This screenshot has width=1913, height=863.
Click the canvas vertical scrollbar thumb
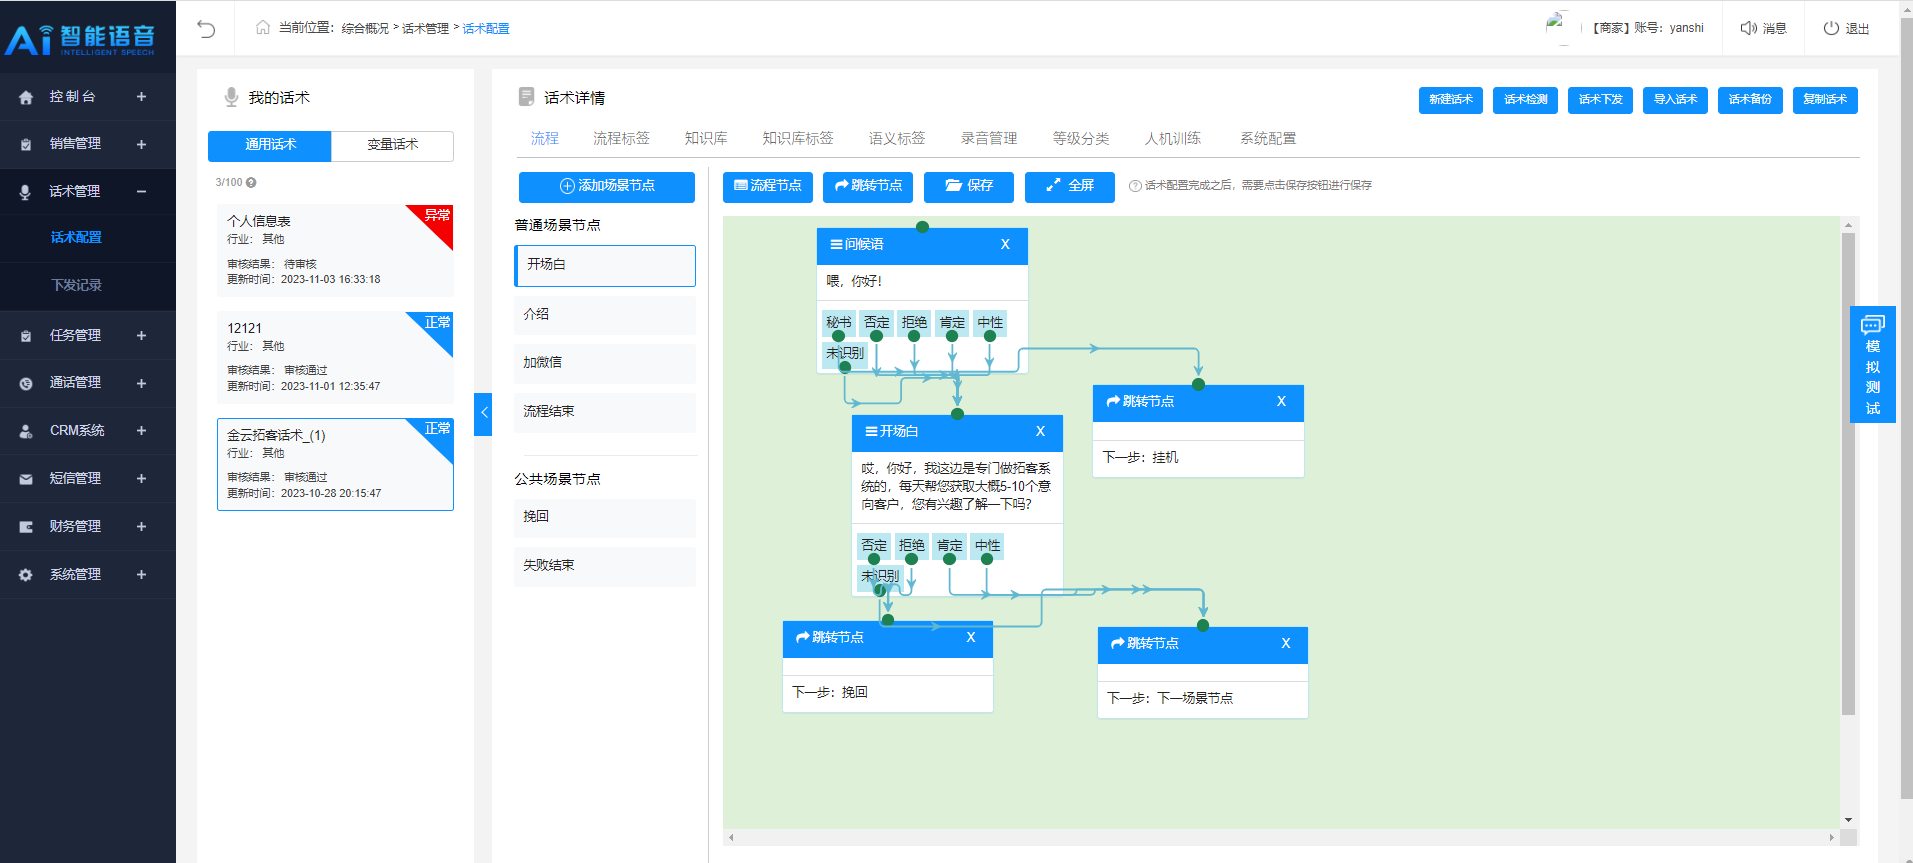point(1848,474)
